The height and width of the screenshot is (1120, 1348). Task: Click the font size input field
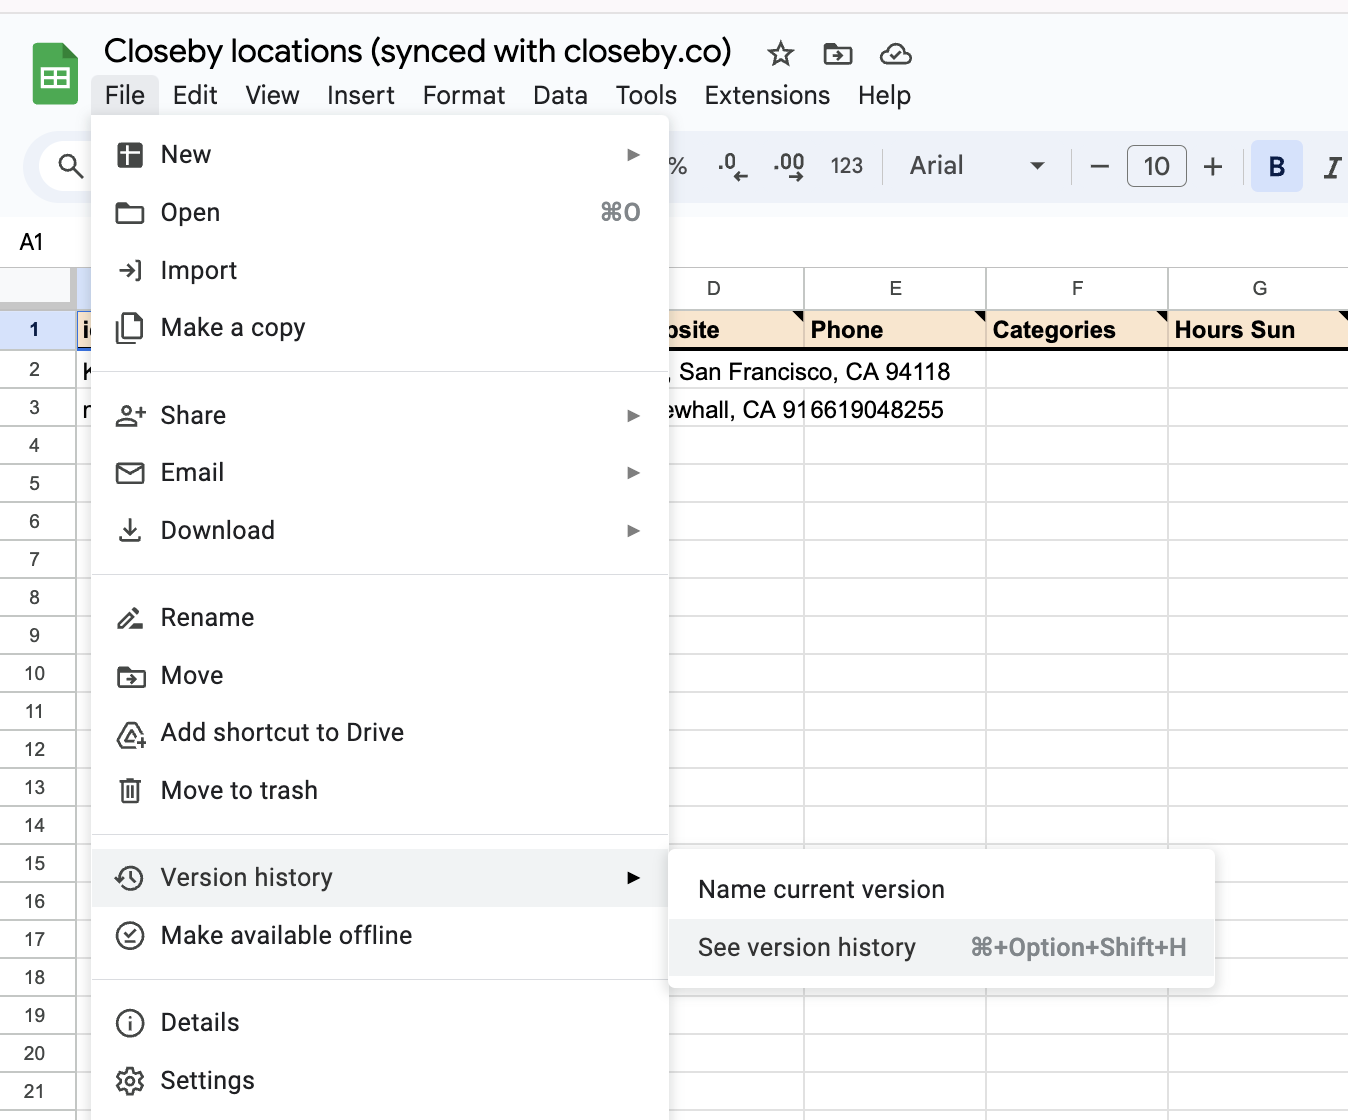coord(1156,167)
